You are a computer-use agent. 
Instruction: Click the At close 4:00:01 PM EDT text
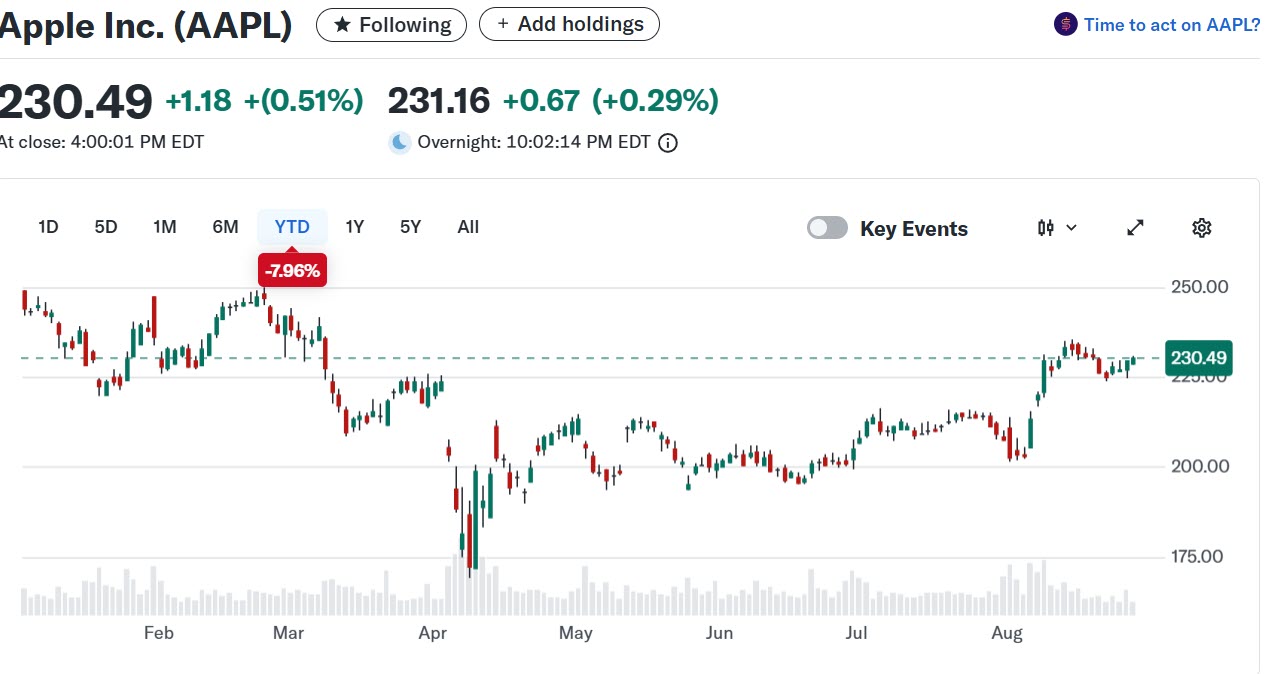[101, 142]
